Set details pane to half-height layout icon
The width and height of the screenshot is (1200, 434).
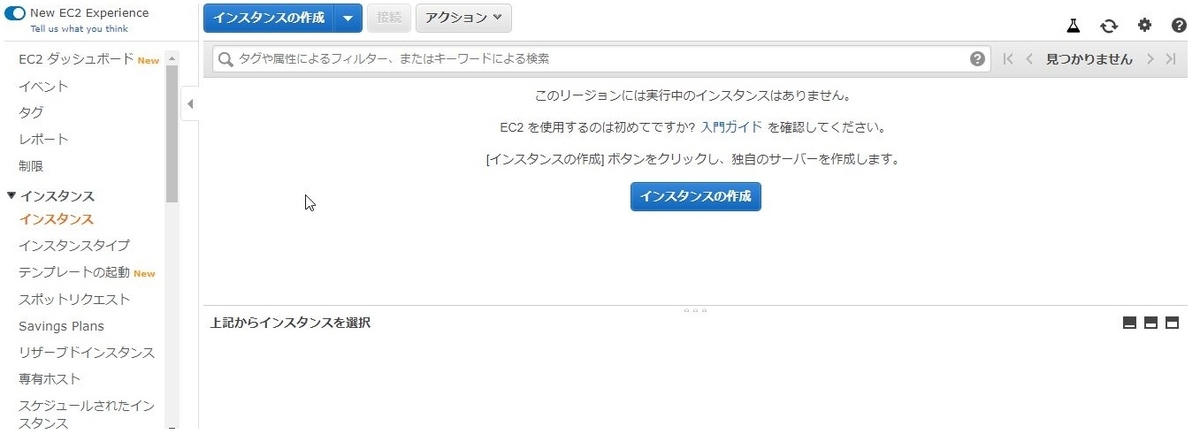[x=1150, y=323]
